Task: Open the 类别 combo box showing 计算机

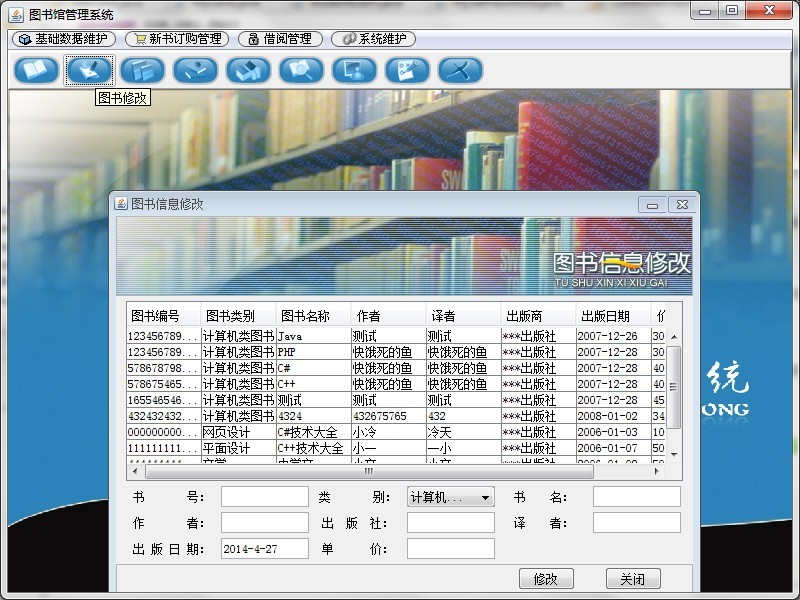Action: click(x=451, y=496)
